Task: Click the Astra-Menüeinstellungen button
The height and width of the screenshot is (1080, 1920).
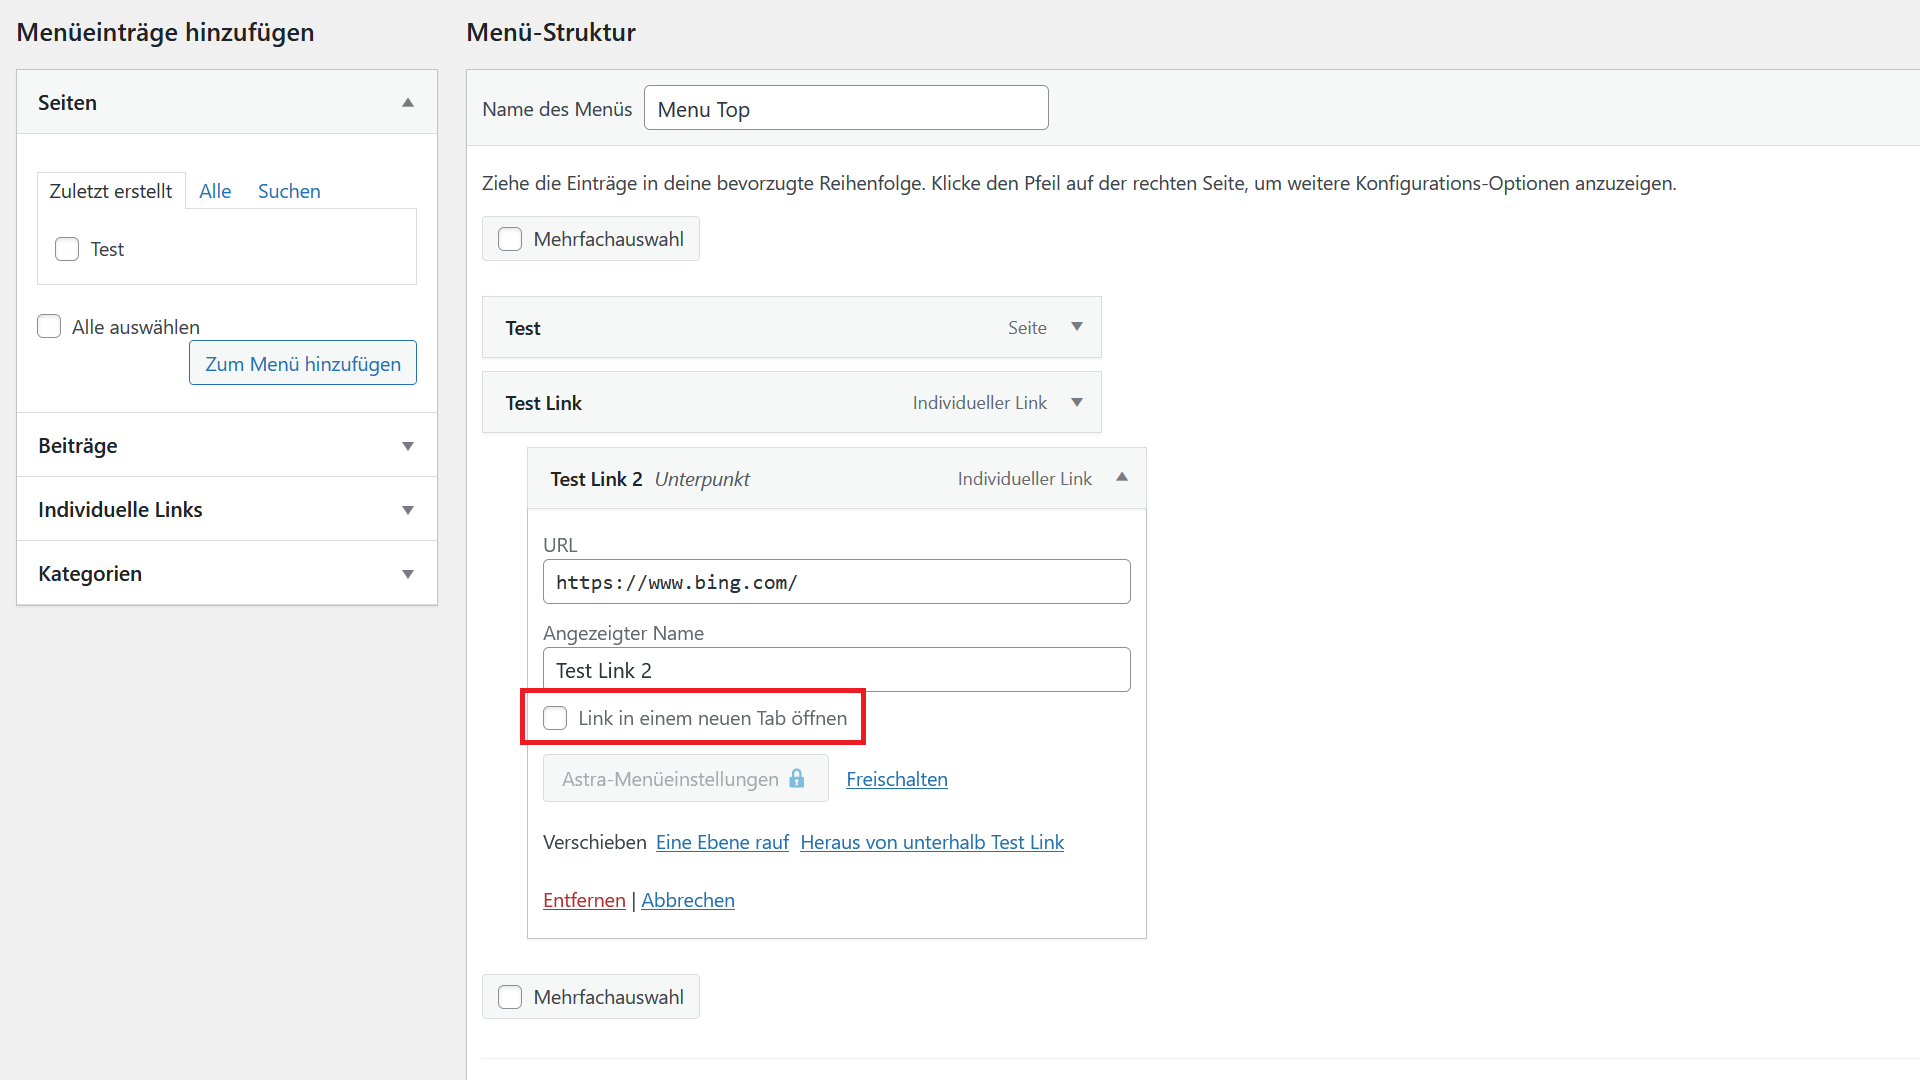Action: coord(685,778)
